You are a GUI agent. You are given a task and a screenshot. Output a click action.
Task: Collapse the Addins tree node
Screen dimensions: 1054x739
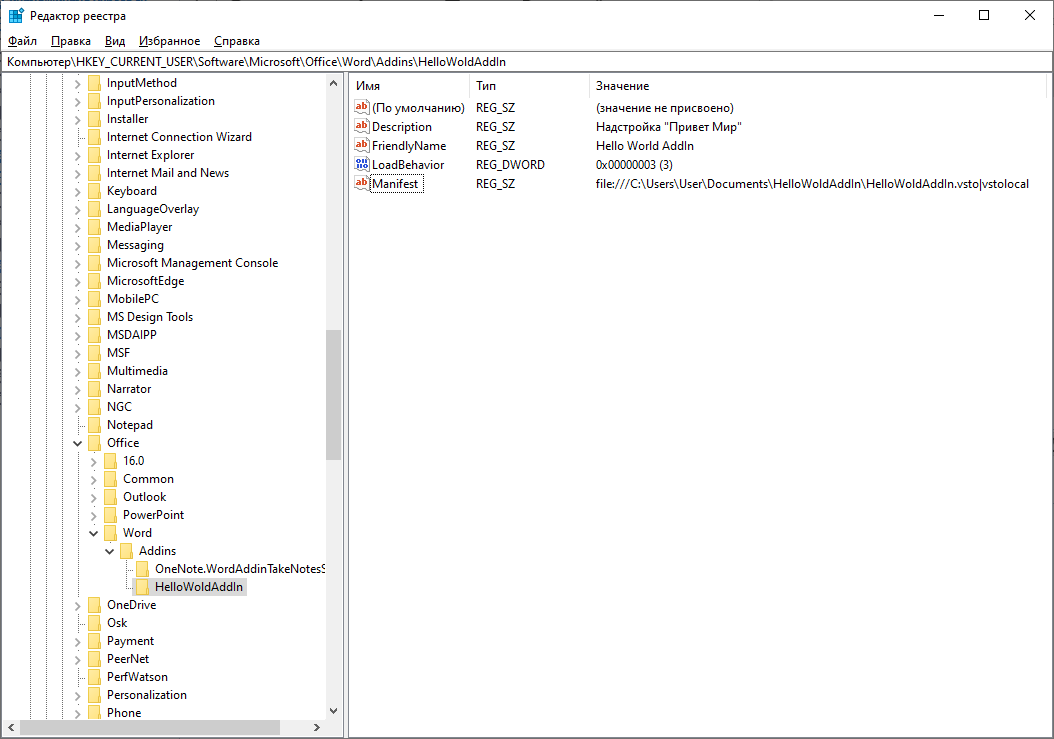[110, 551]
